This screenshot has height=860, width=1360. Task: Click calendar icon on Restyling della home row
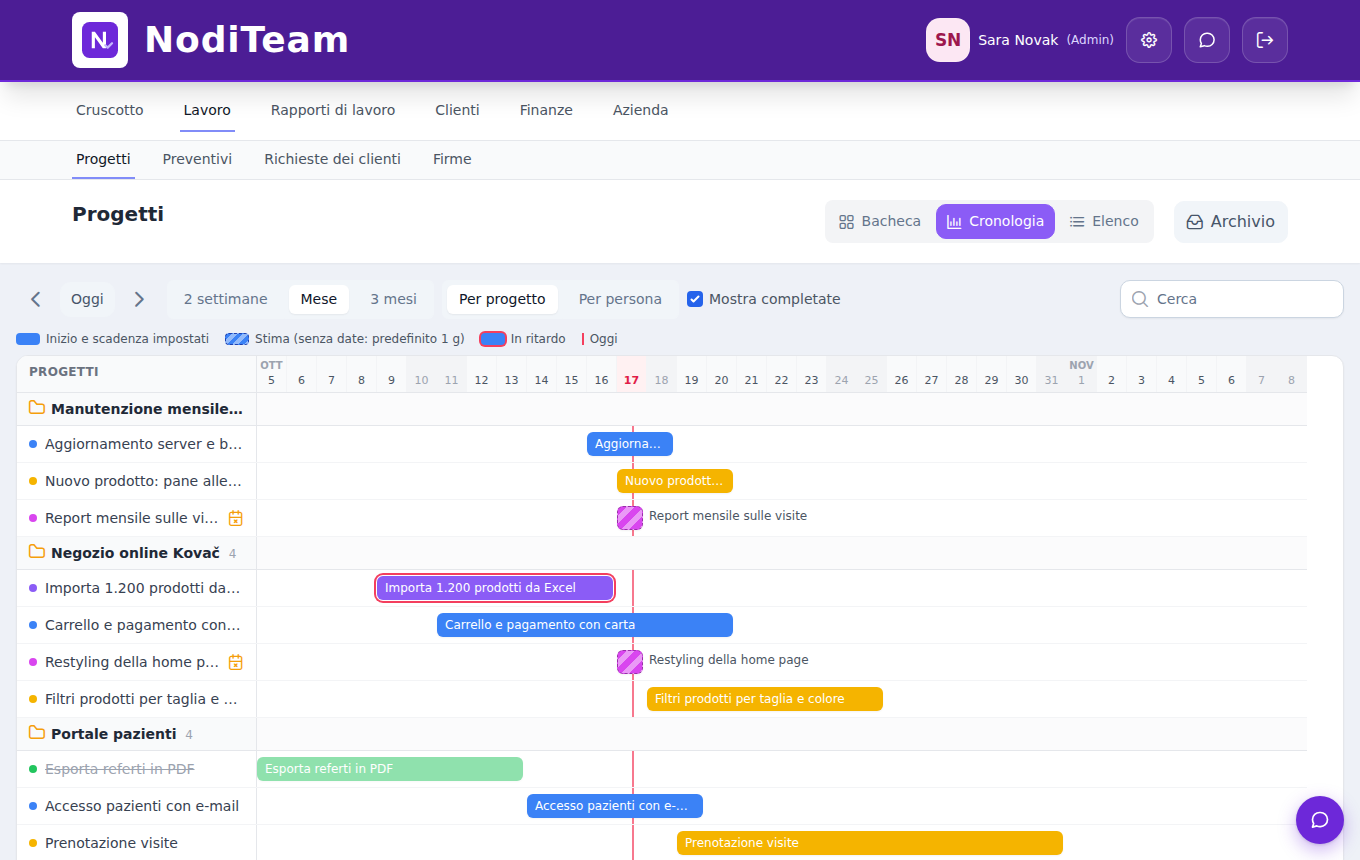pos(236,662)
